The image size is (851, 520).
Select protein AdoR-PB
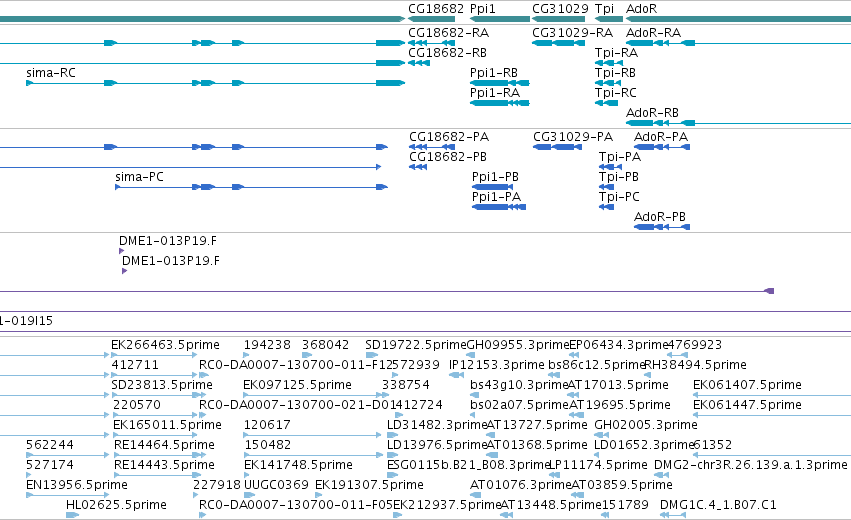point(659,217)
